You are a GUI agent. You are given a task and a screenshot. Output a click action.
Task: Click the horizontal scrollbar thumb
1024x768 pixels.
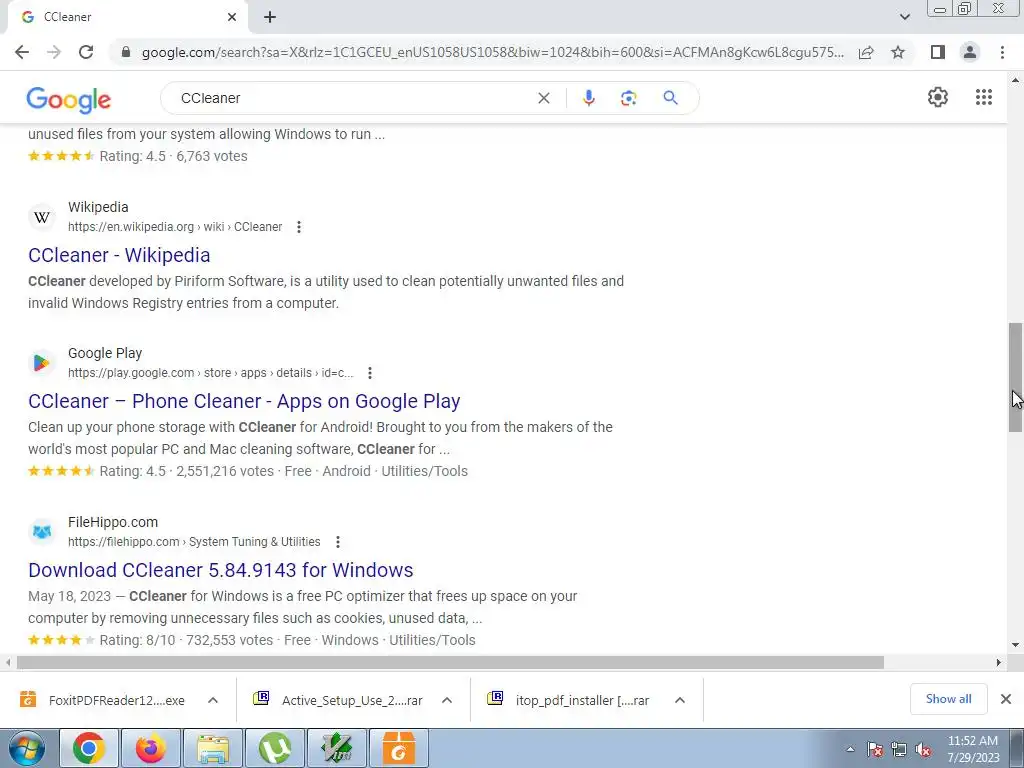click(x=450, y=662)
